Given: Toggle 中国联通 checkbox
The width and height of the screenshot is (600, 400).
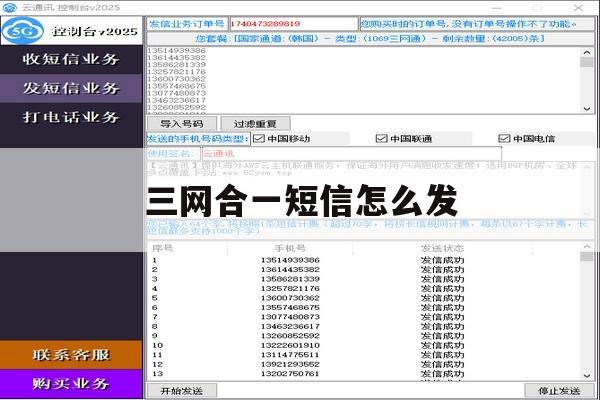Looking at the screenshot, I should (x=382, y=139).
